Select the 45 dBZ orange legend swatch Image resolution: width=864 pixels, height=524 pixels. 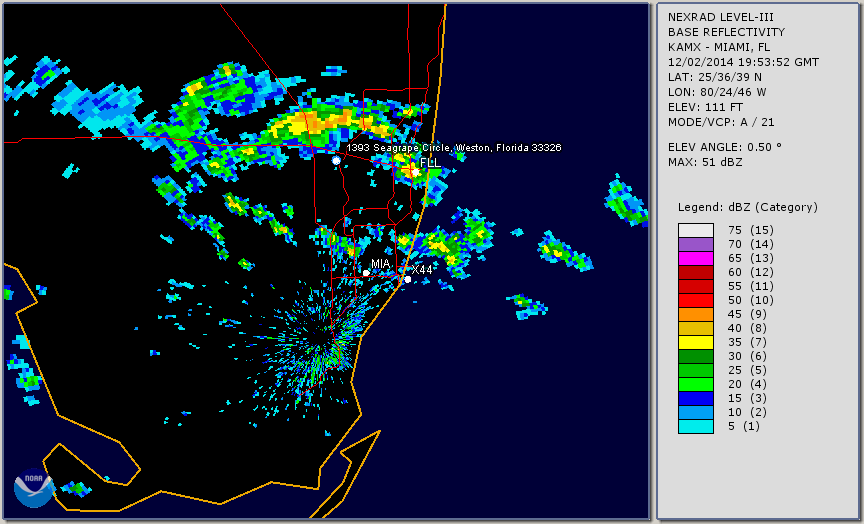pos(696,315)
